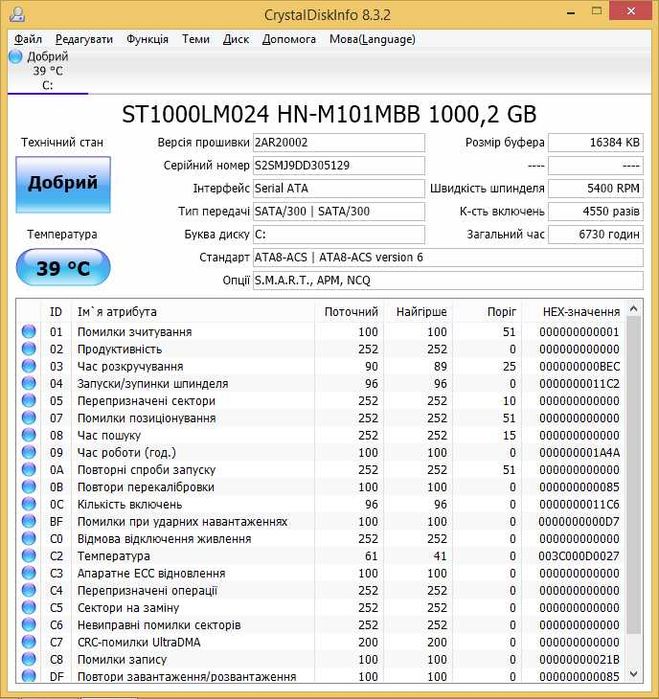
Task: Click HEX value 003C000D0027 in Температура row
Action: (579, 556)
